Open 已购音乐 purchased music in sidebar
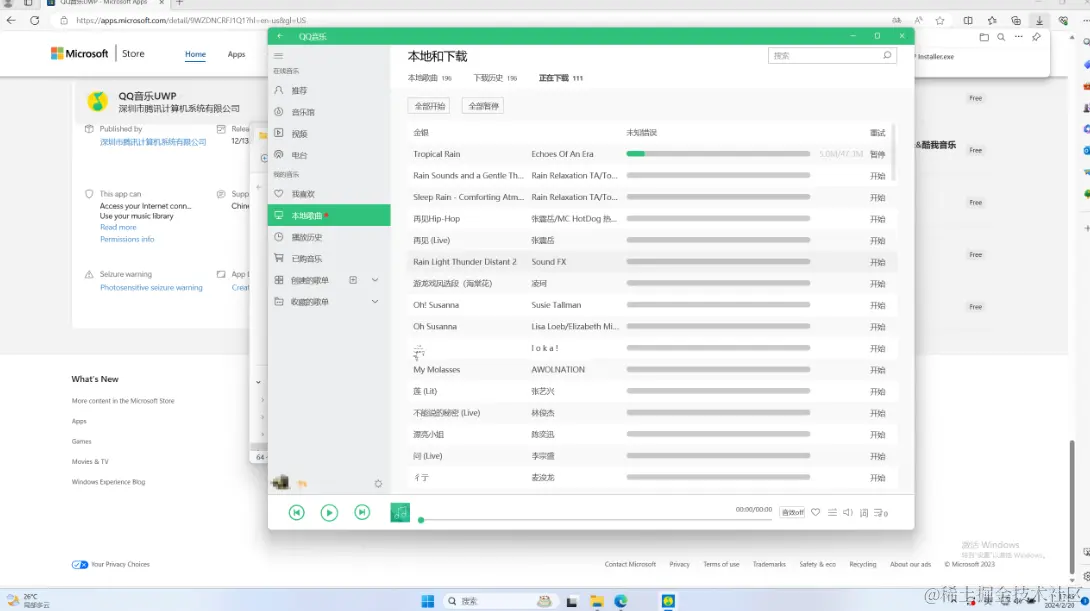The height and width of the screenshot is (611, 1090). [x=307, y=259]
